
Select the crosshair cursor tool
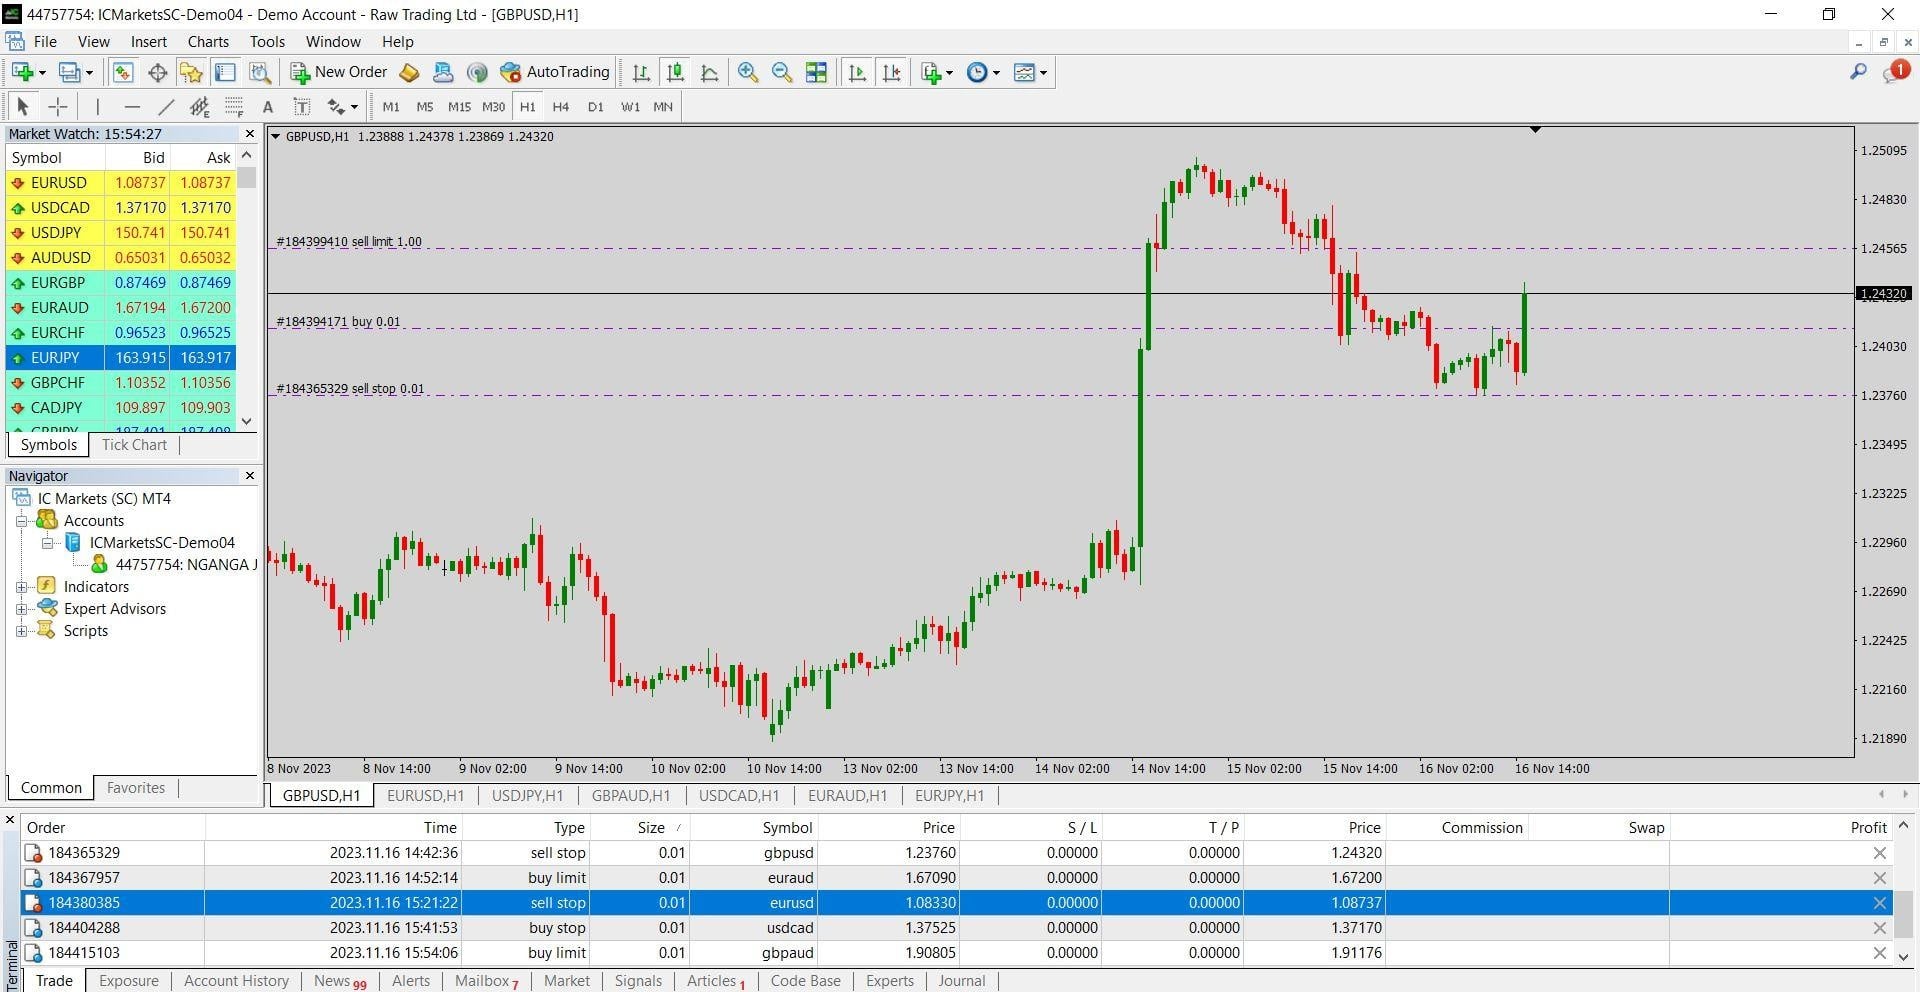58,107
